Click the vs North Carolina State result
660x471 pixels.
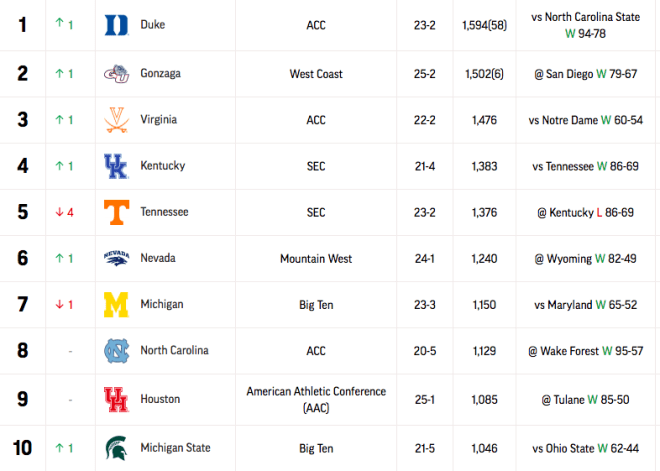point(585,25)
